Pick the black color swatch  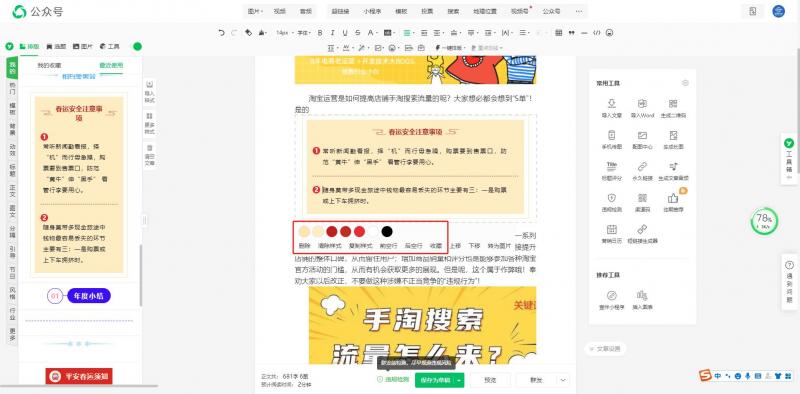click(x=387, y=232)
